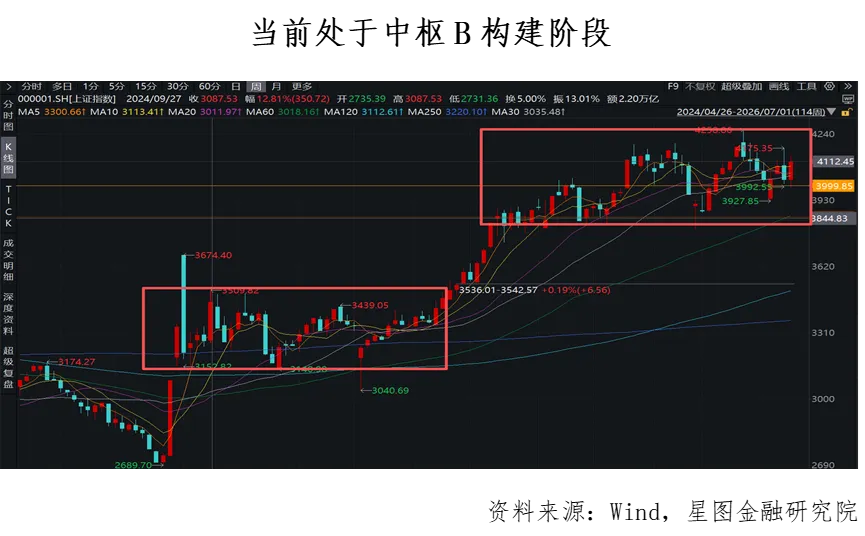Click the WF monitor icon
The height and width of the screenshot is (536, 865).
(x=848, y=99)
